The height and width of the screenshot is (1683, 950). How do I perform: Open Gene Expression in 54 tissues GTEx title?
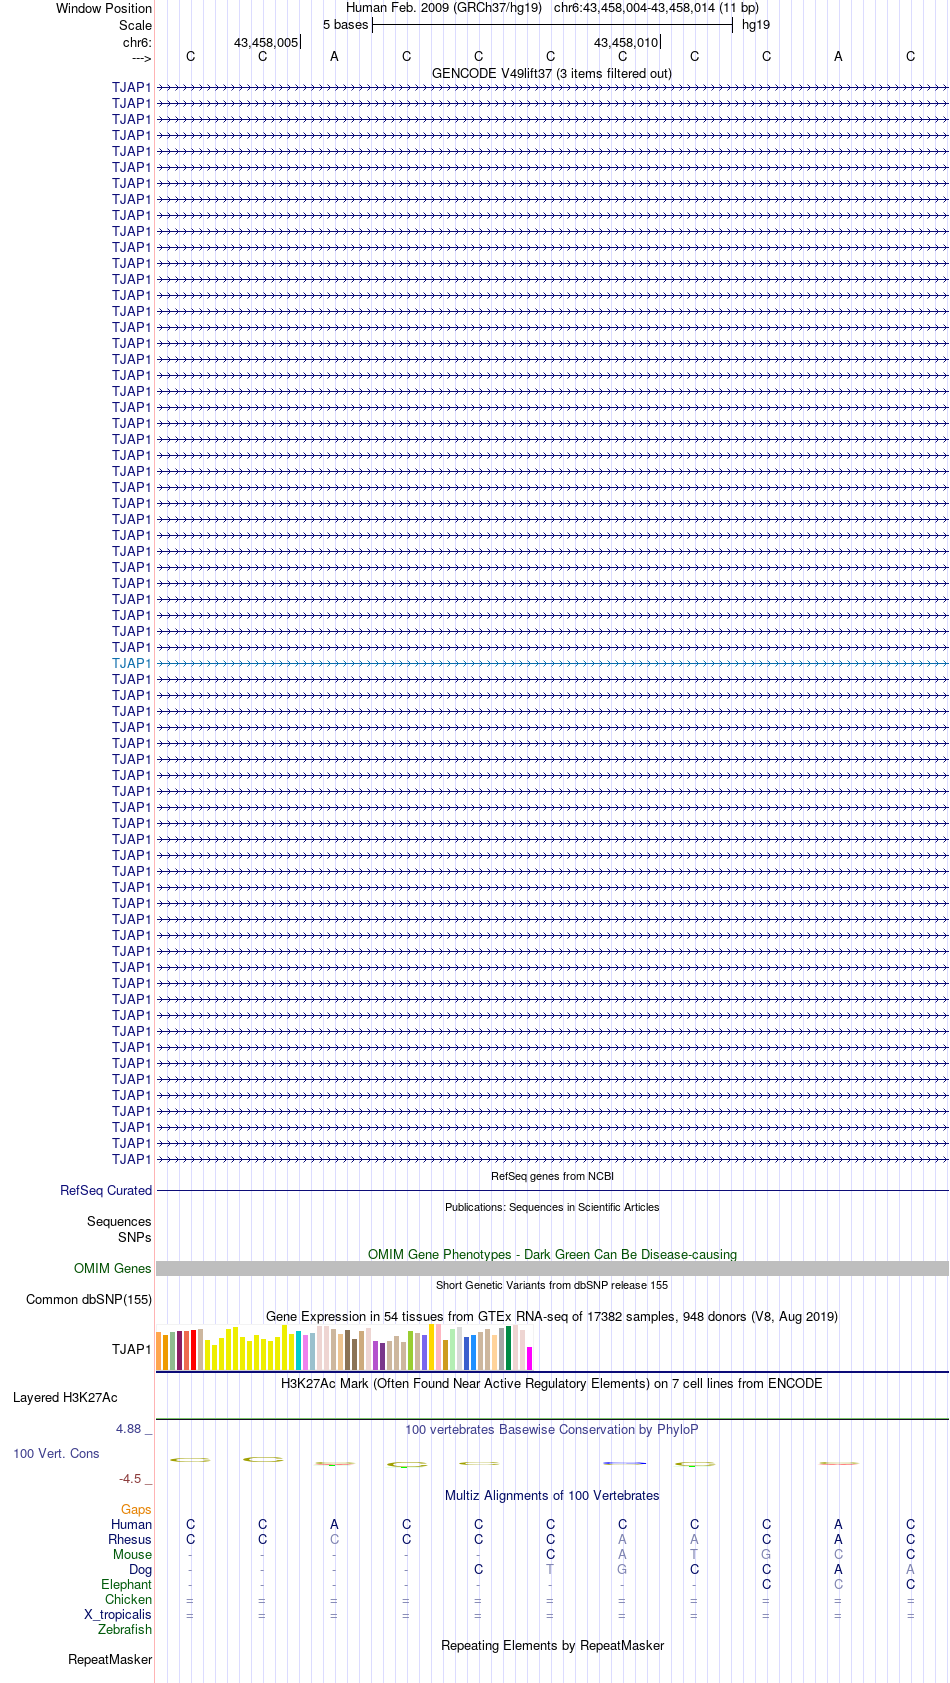[552, 1316]
